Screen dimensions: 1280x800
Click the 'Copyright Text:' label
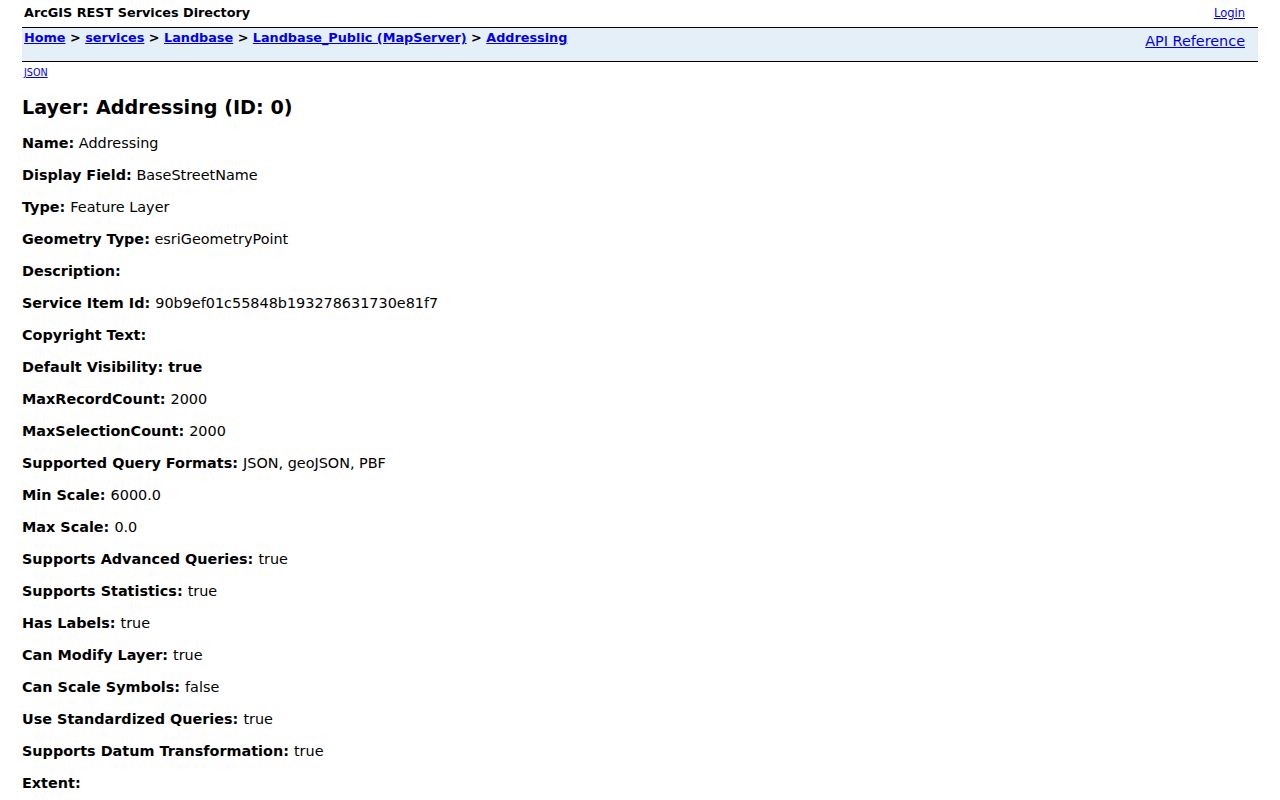84,335
